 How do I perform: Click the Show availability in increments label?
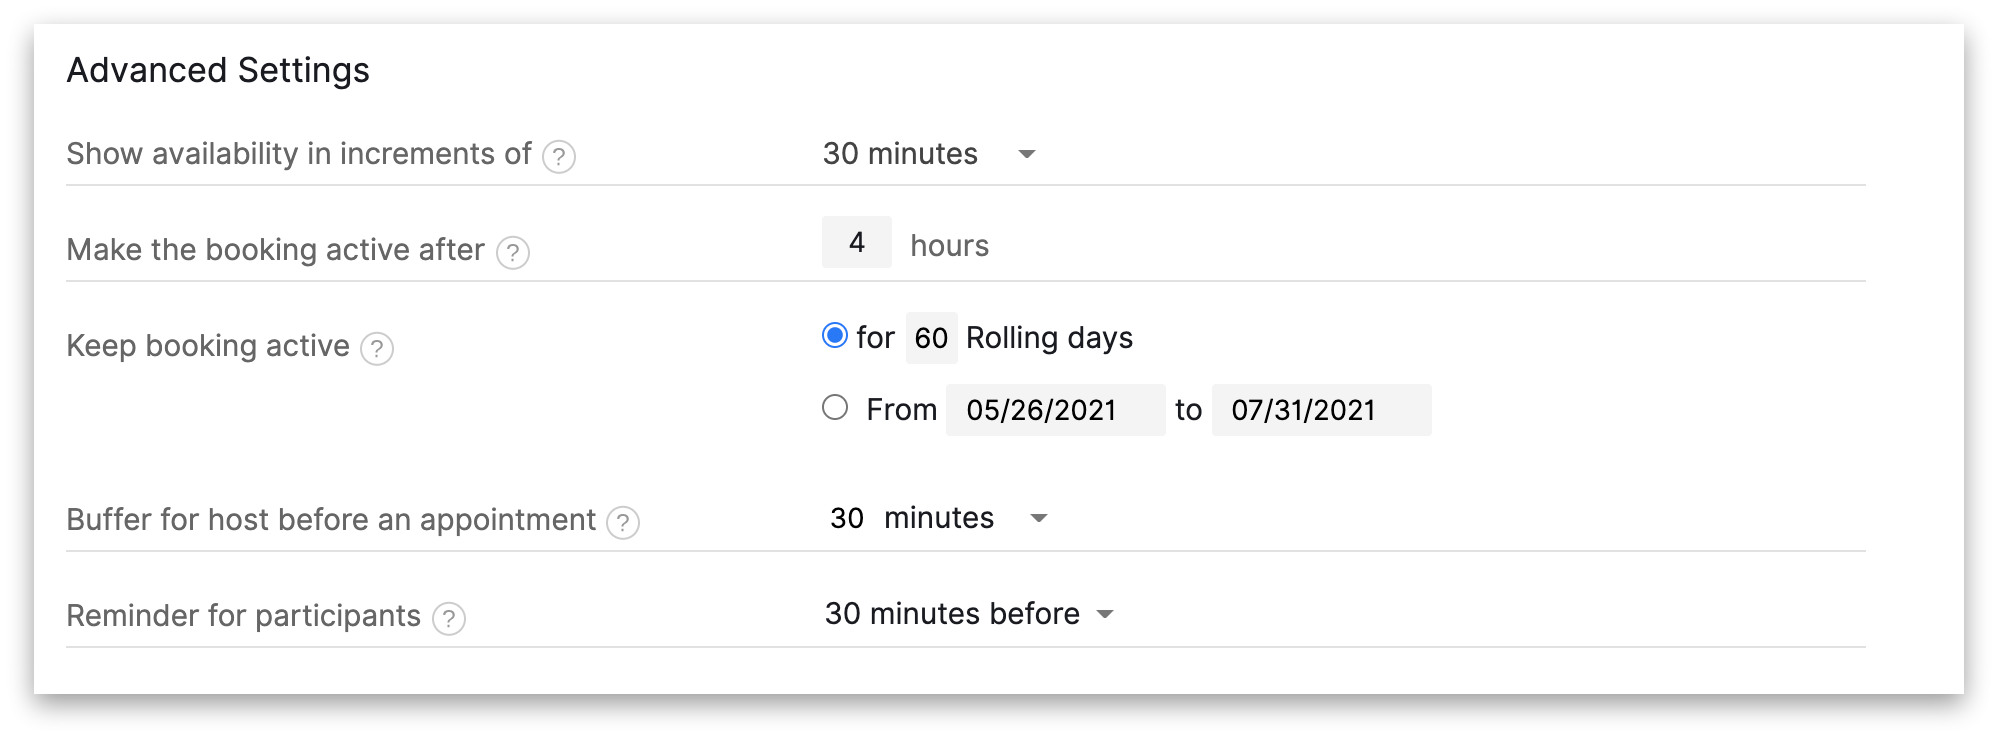click(299, 154)
